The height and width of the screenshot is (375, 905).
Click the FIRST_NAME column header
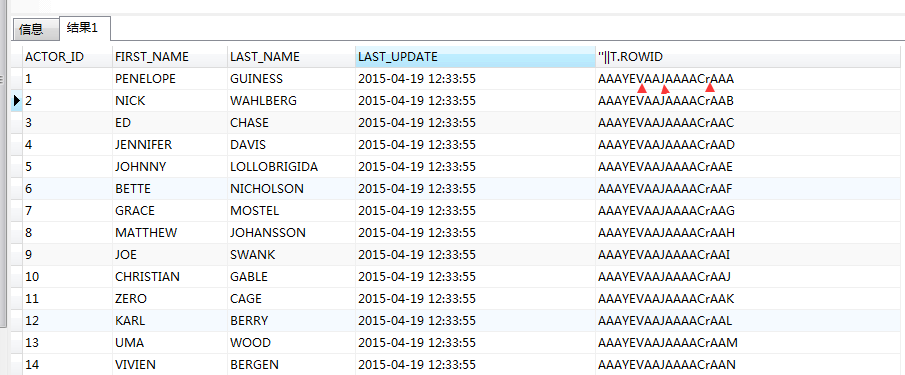170,57
